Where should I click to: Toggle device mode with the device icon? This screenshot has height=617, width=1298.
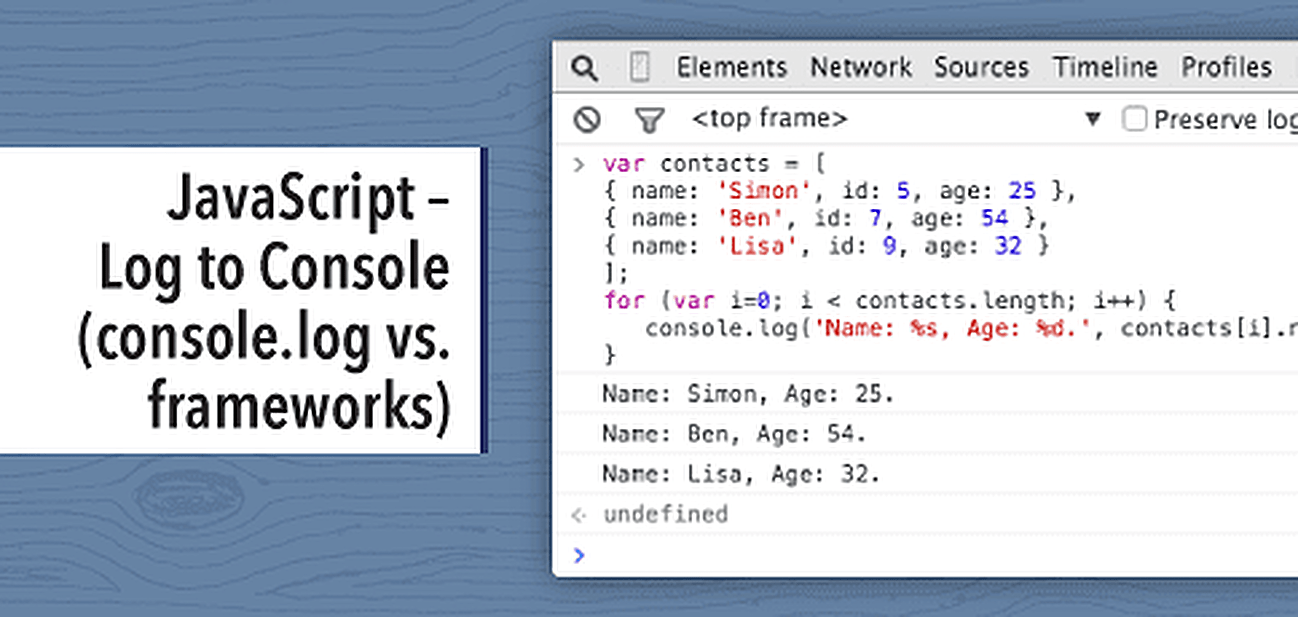coord(638,67)
